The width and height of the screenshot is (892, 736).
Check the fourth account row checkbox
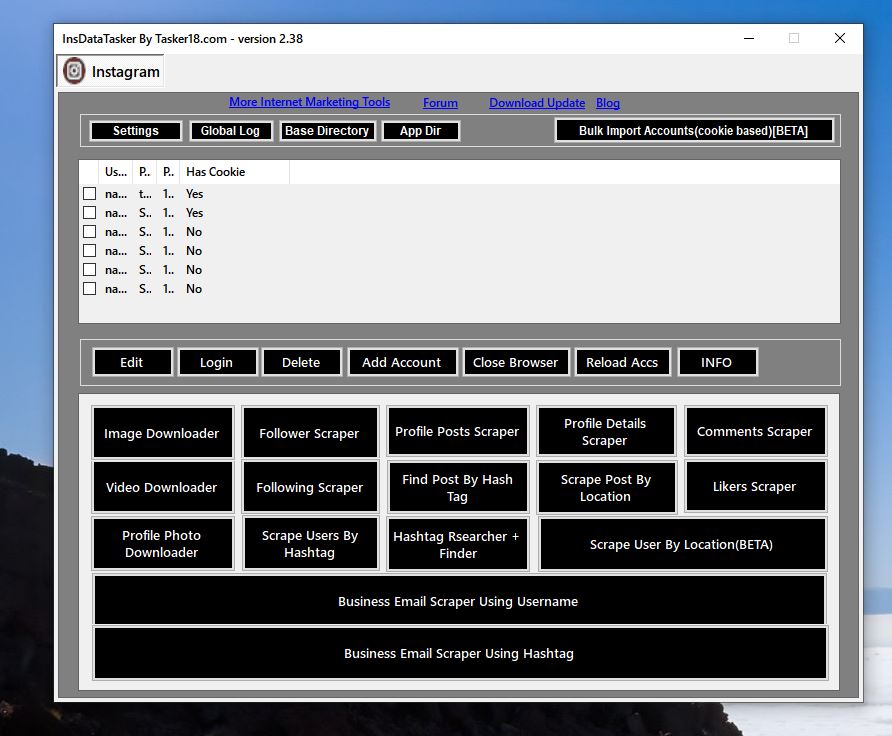89,250
